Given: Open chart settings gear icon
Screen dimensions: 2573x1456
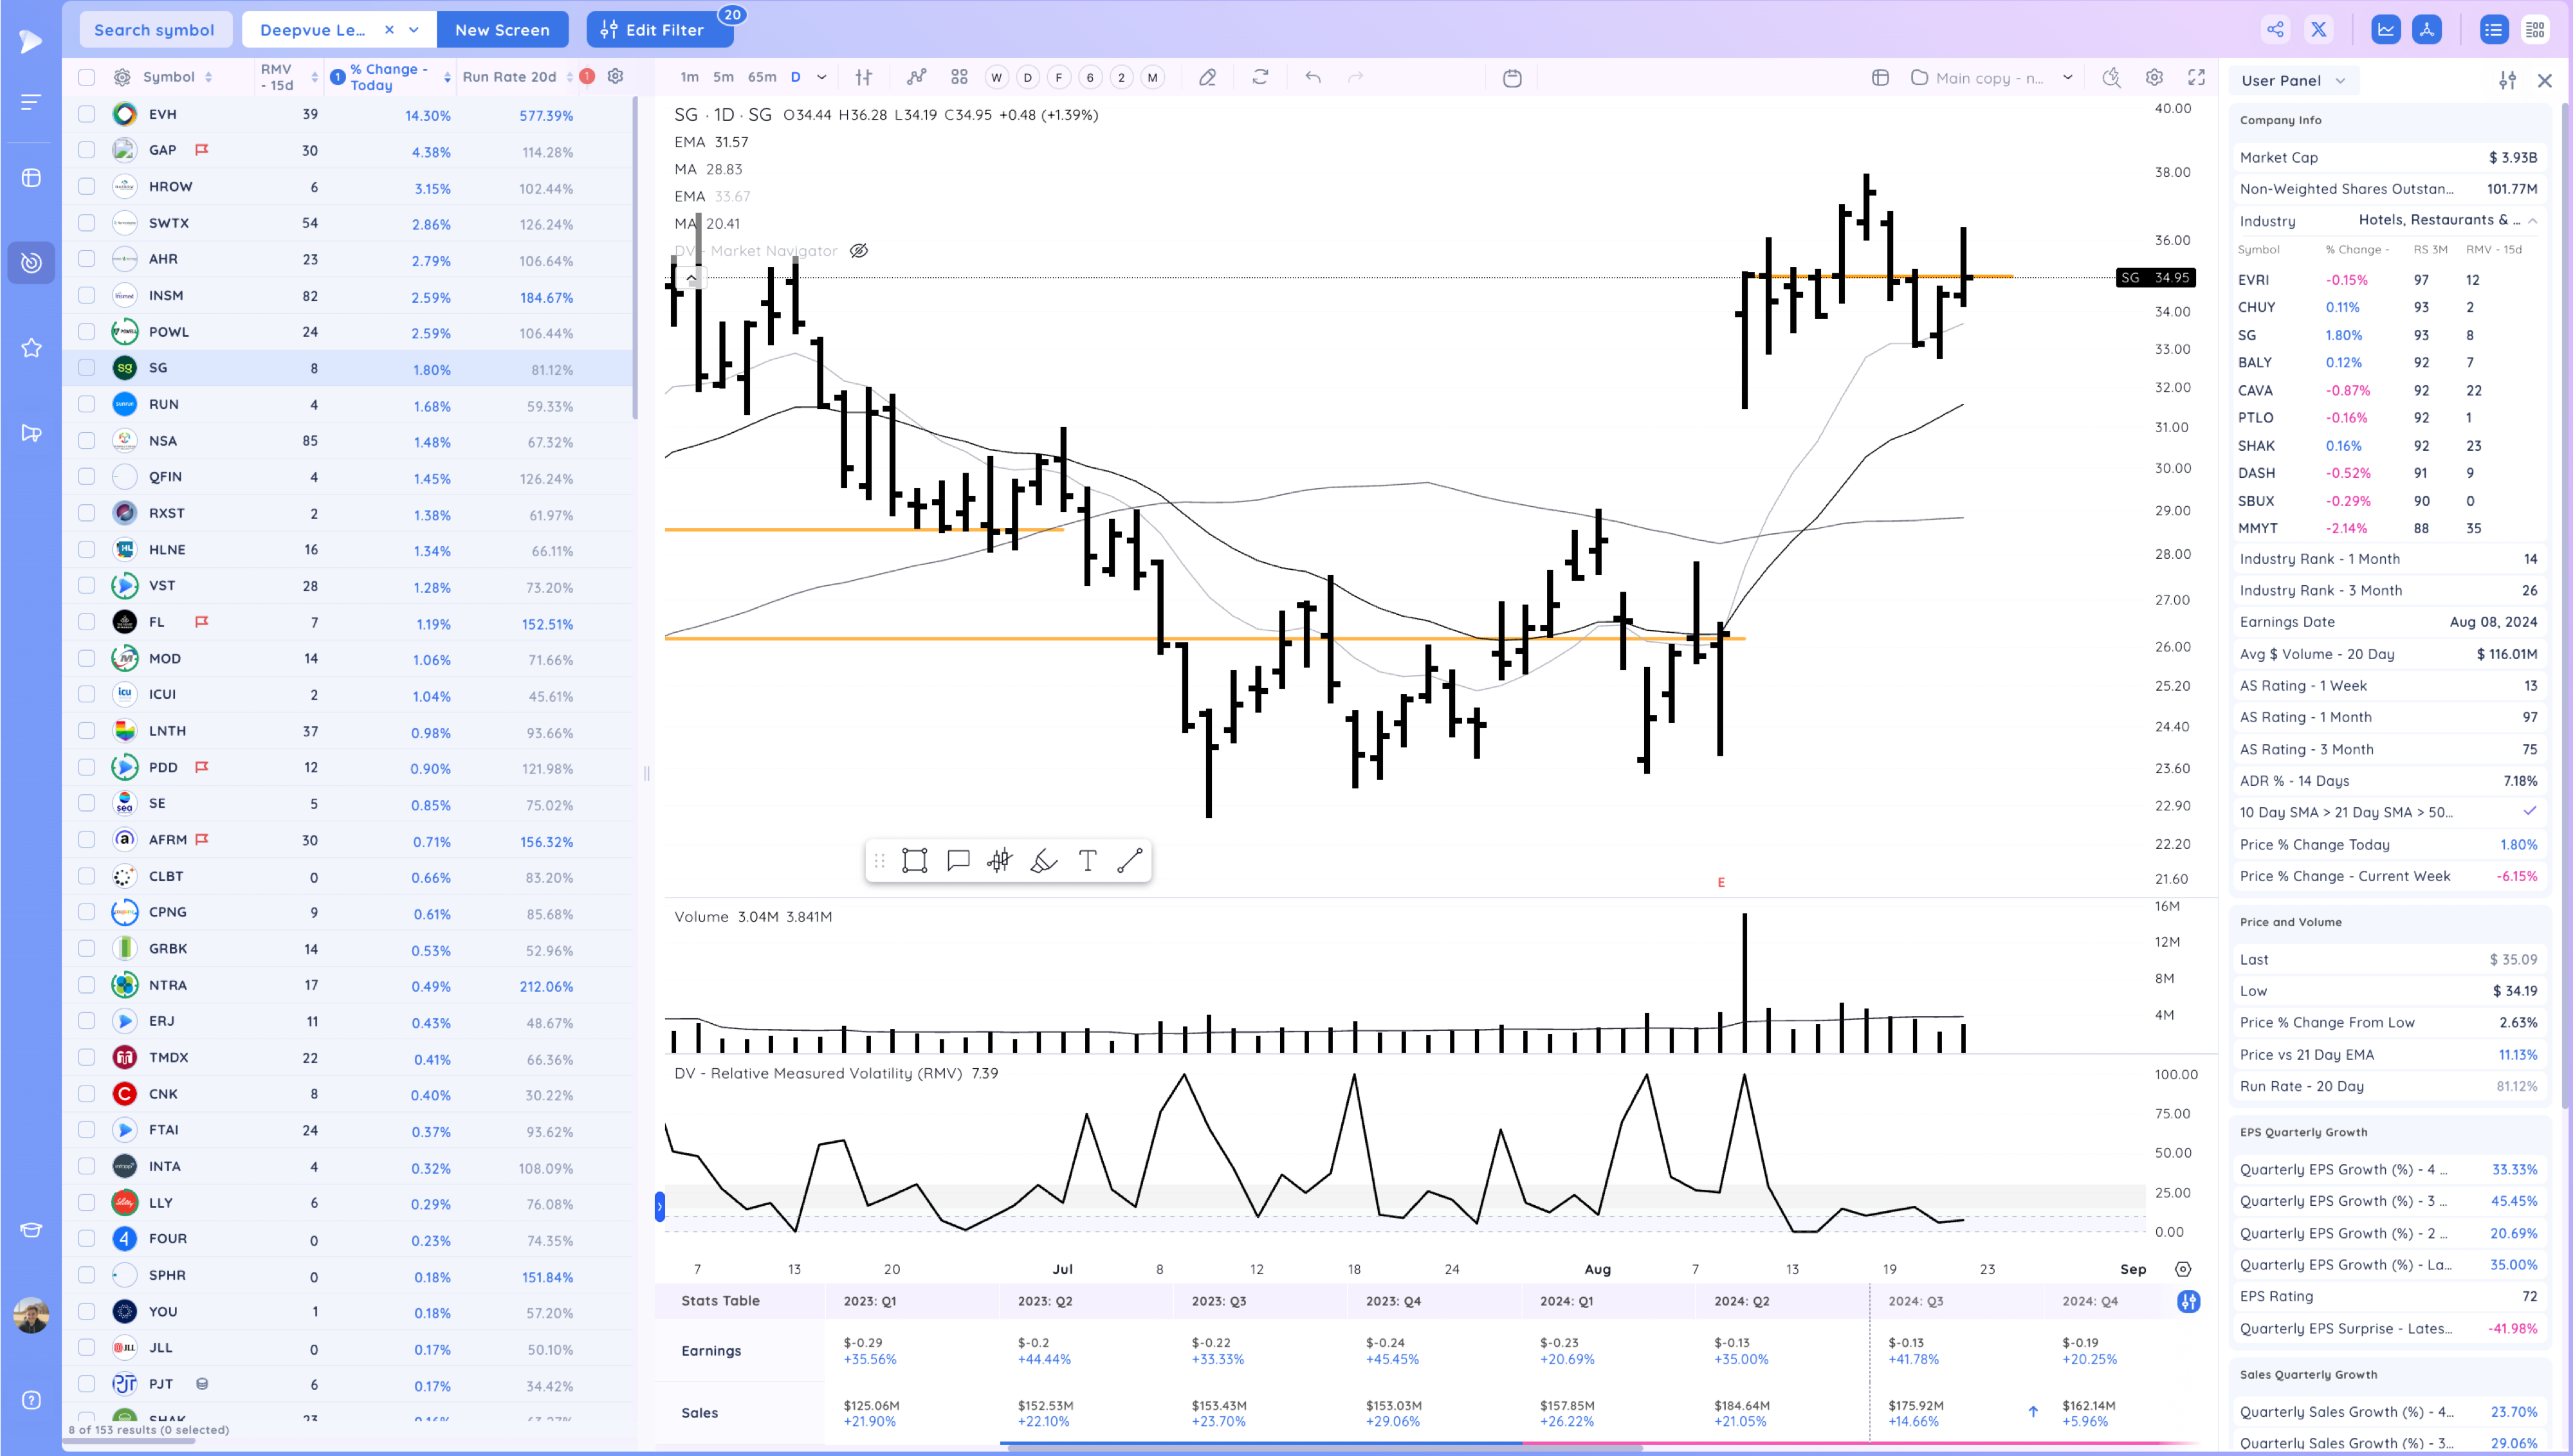Looking at the screenshot, I should pyautogui.click(x=2154, y=77).
